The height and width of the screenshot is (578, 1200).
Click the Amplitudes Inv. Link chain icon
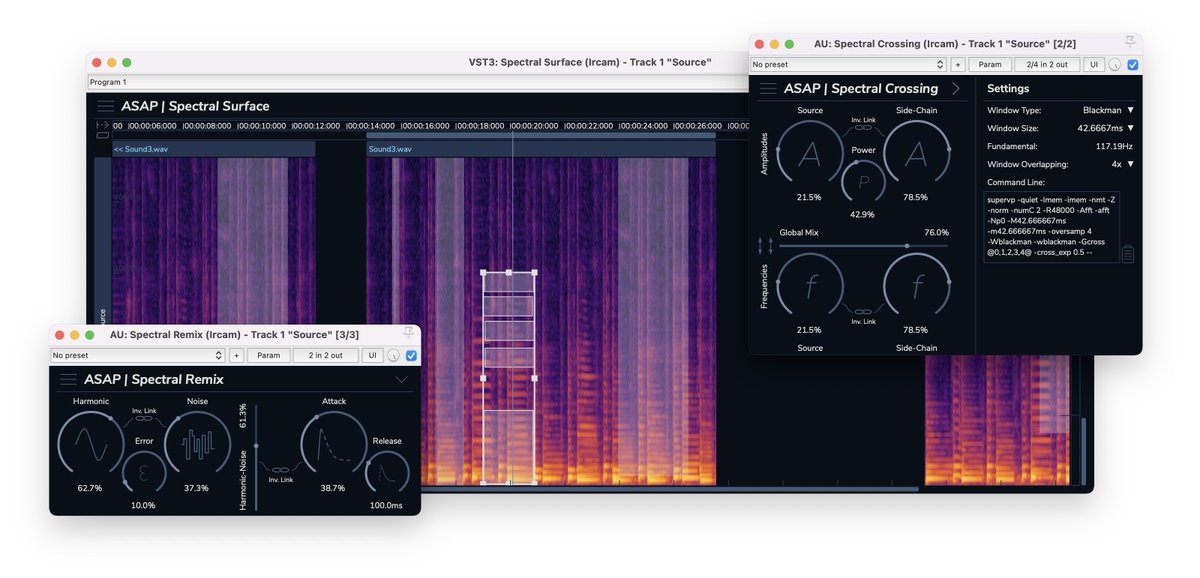862,129
